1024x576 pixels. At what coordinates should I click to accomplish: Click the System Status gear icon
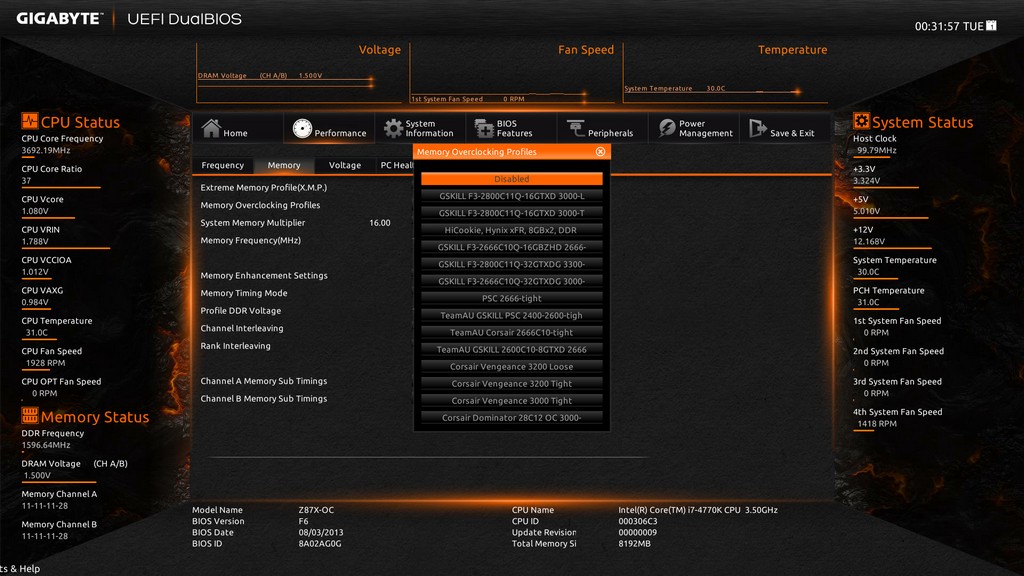(x=861, y=121)
